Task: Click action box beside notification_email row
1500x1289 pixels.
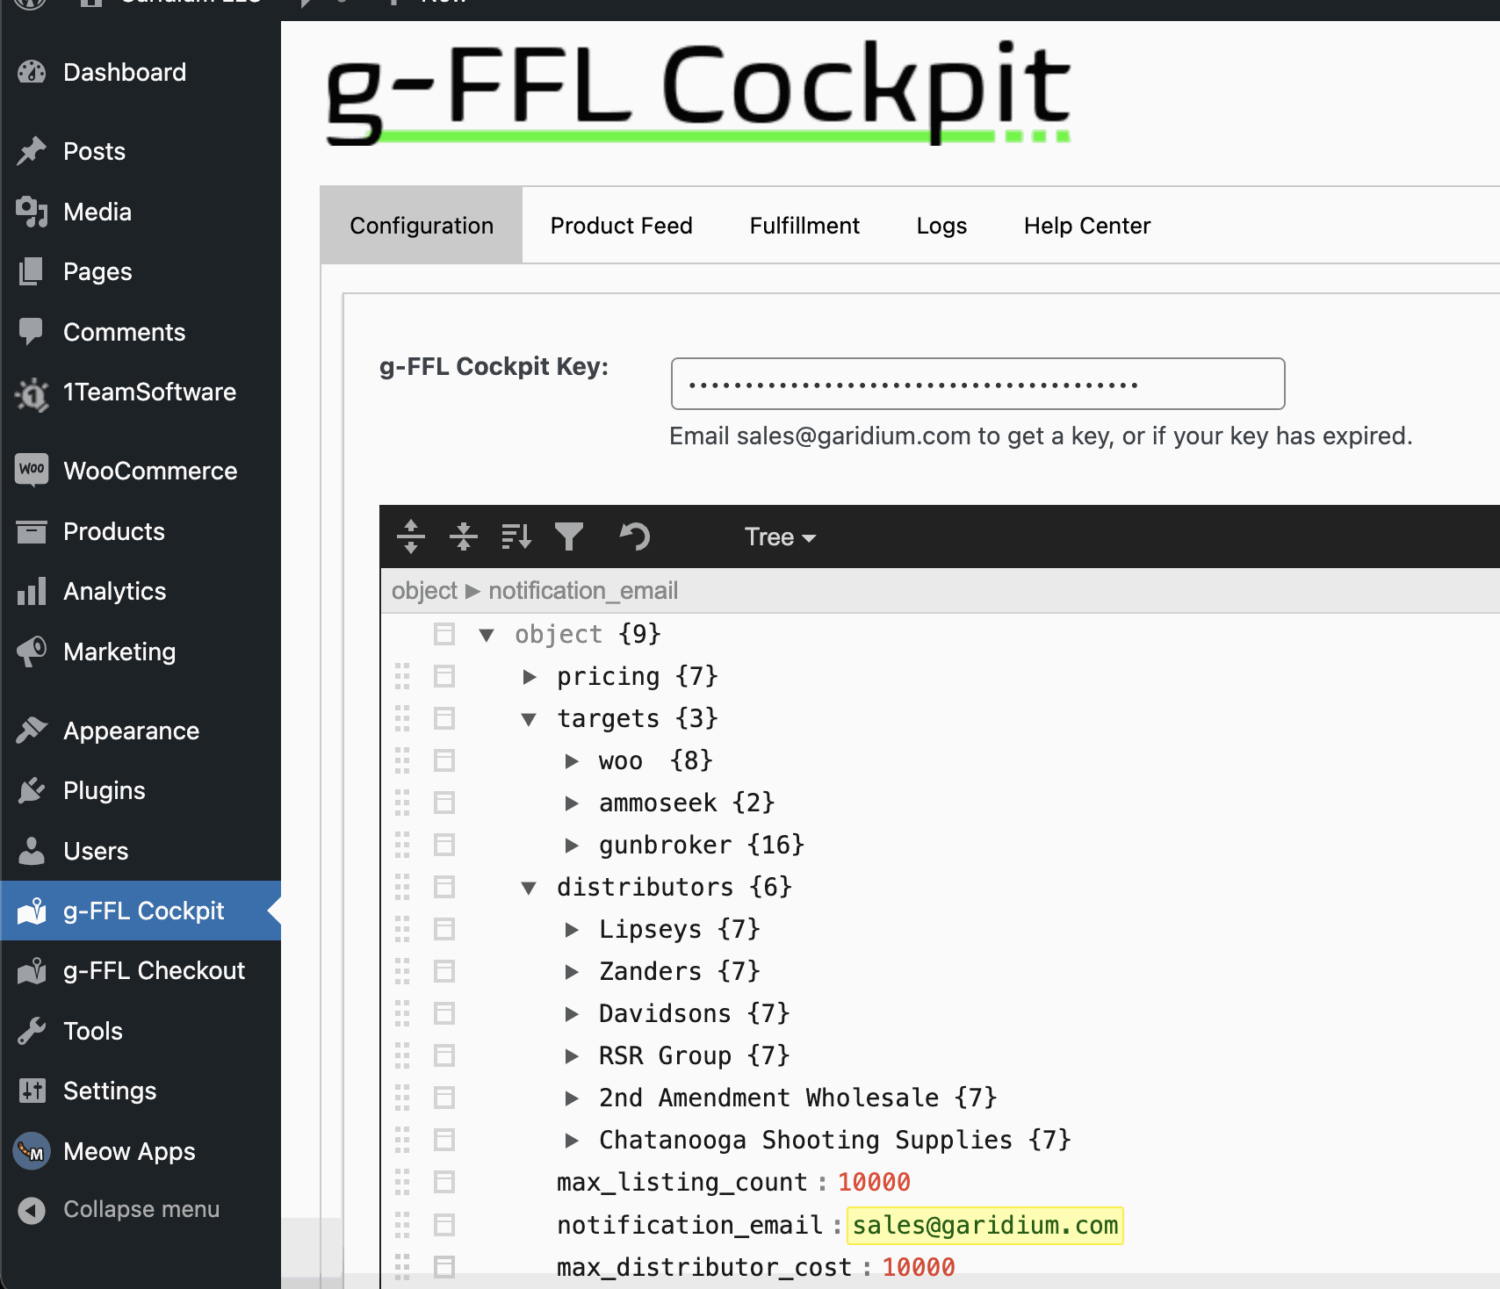Action: pos(444,1224)
